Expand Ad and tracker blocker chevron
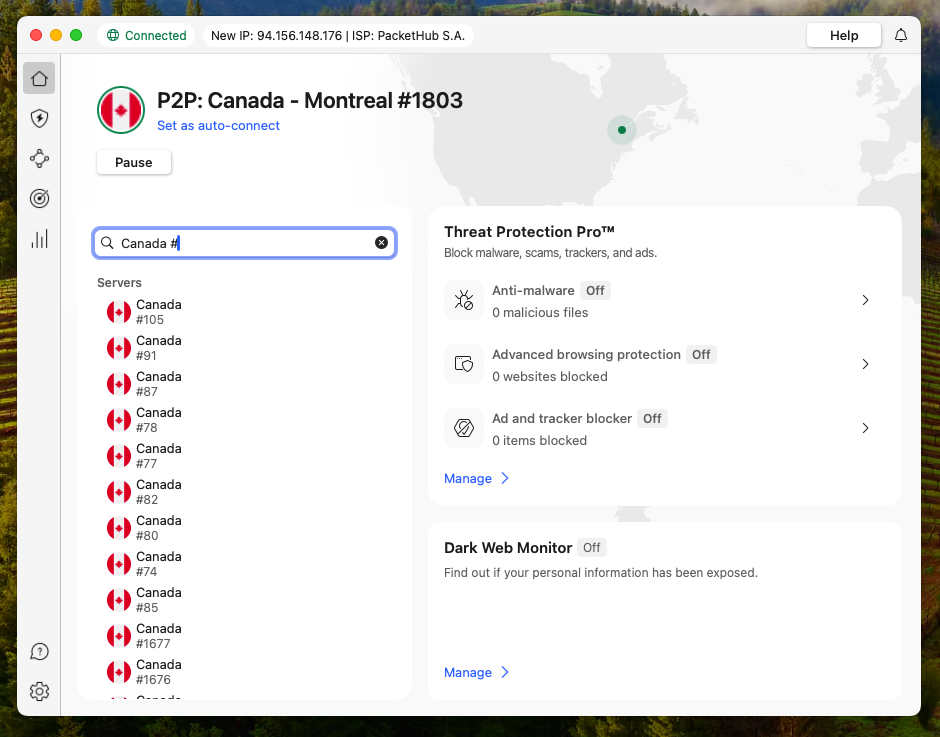Viewport: 940px width, 737px height. (865, 428)
